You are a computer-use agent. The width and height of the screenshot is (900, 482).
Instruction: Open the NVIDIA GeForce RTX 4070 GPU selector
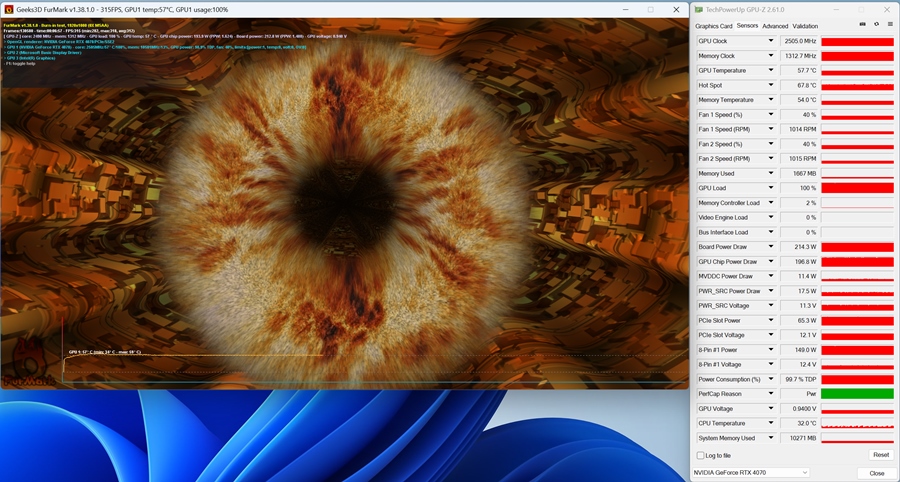click(x=751, y=473)
